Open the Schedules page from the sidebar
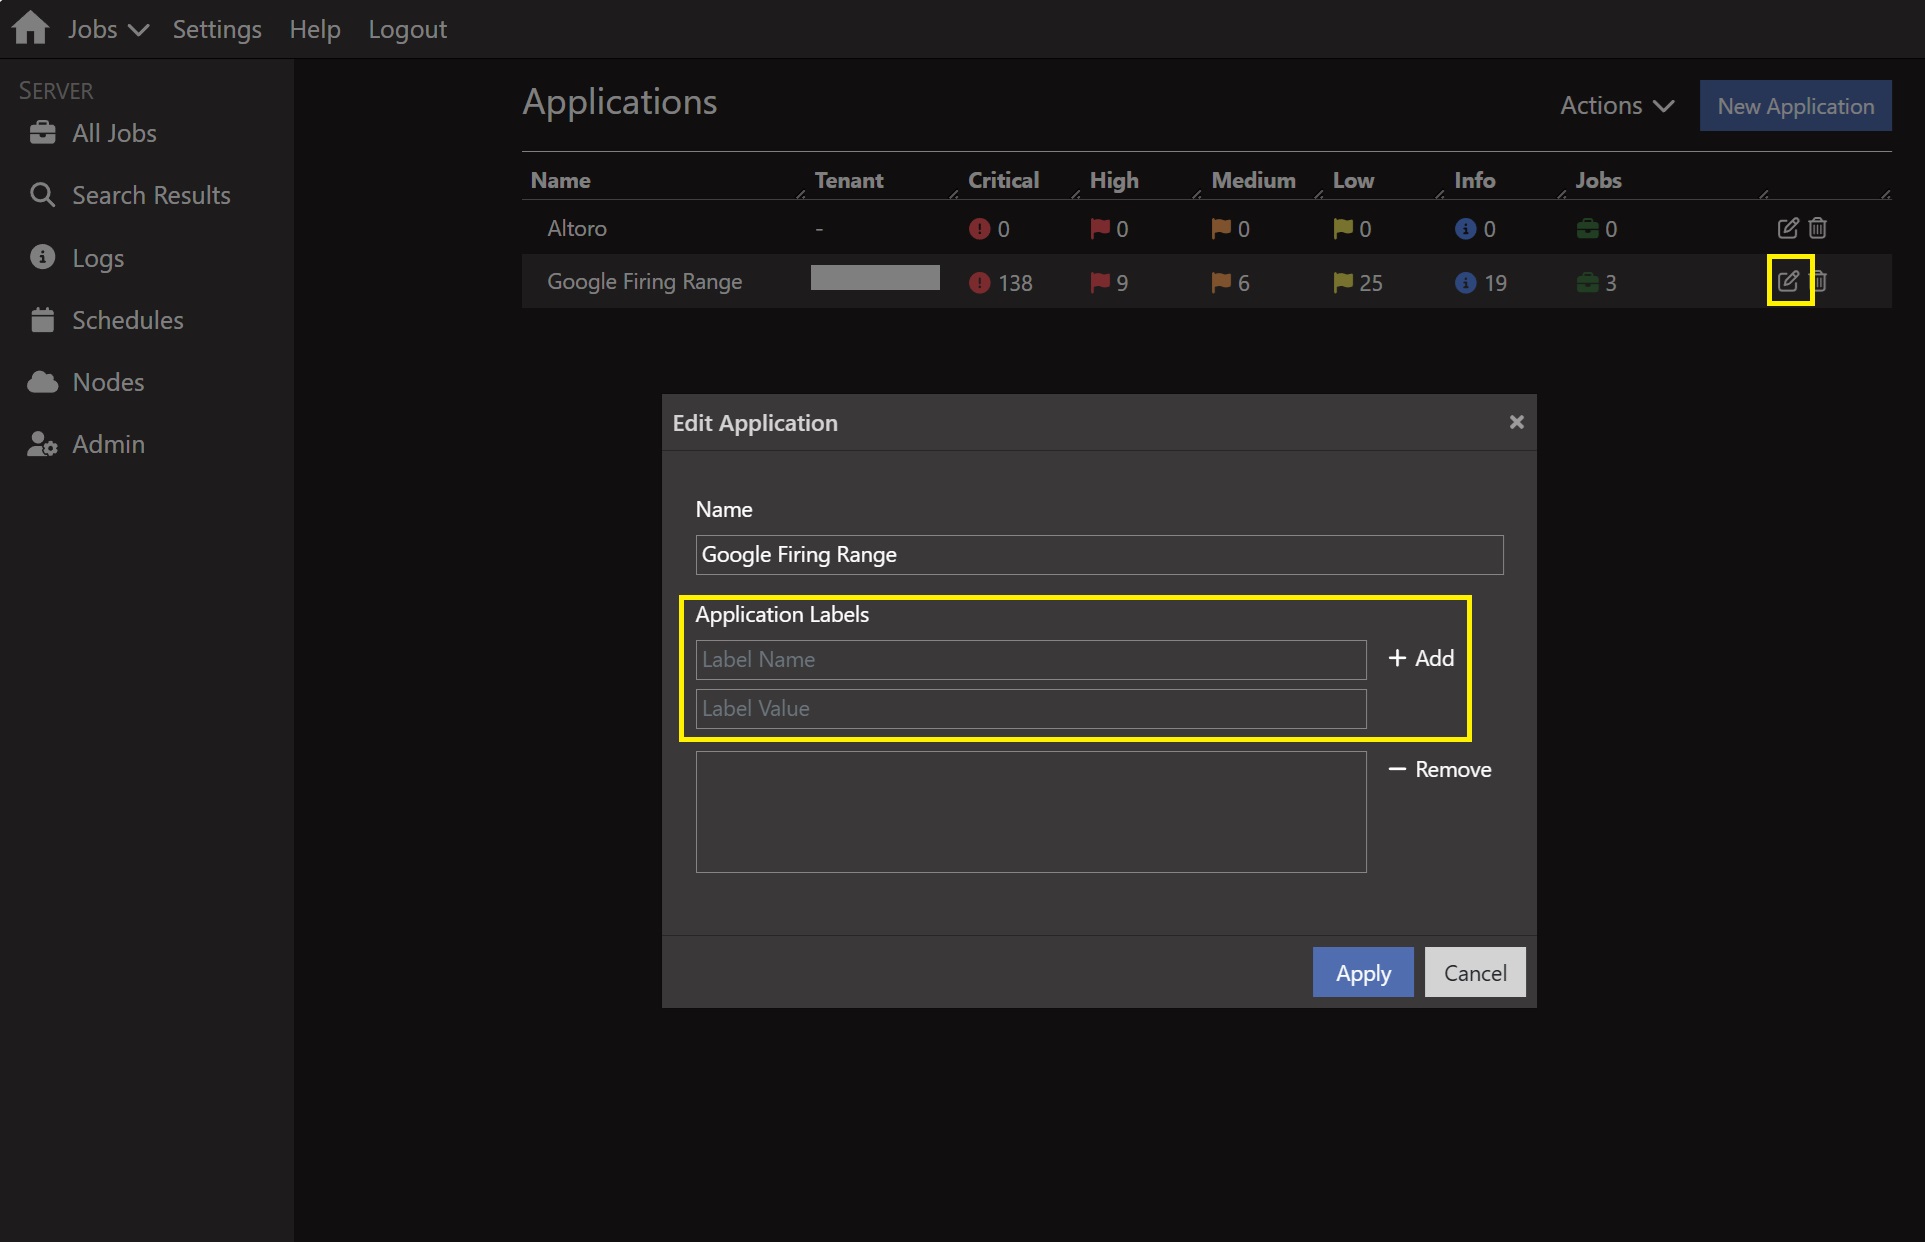This screenshot has height=1242, width=1925. (x=127, y=320)
